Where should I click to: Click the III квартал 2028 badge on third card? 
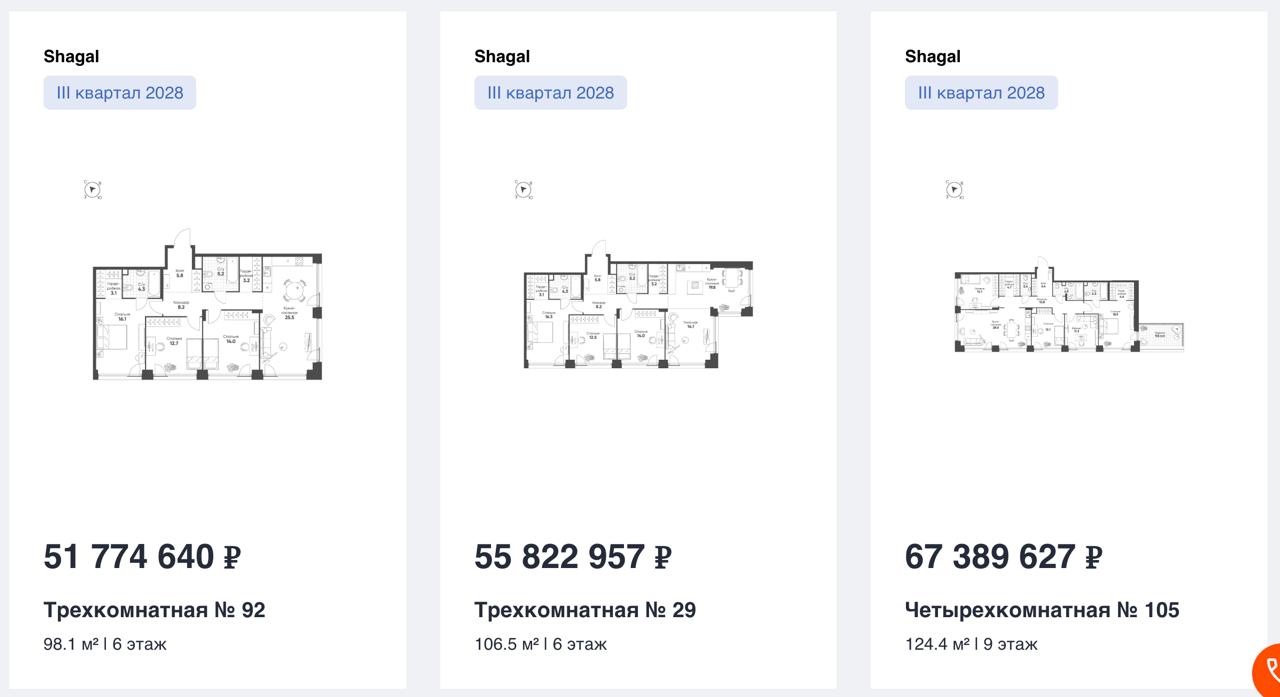point(981,93)
